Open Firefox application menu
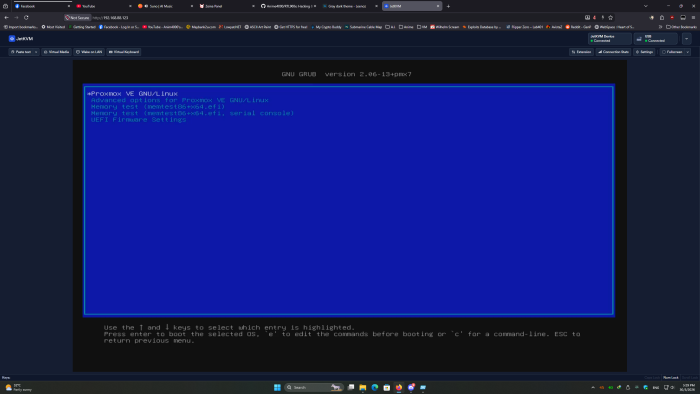This screenshot has height=394, width=700. [x=693, y=17]
